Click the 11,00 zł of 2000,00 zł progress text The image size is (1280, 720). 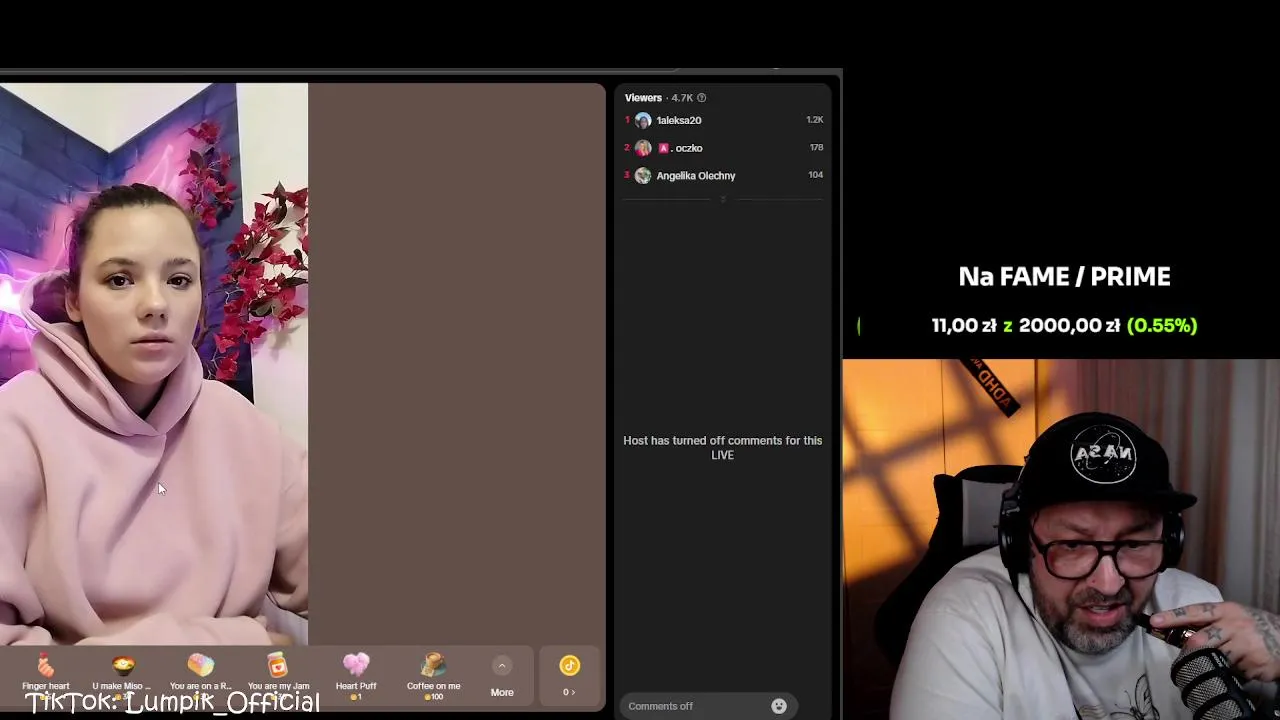point(1064,326)
